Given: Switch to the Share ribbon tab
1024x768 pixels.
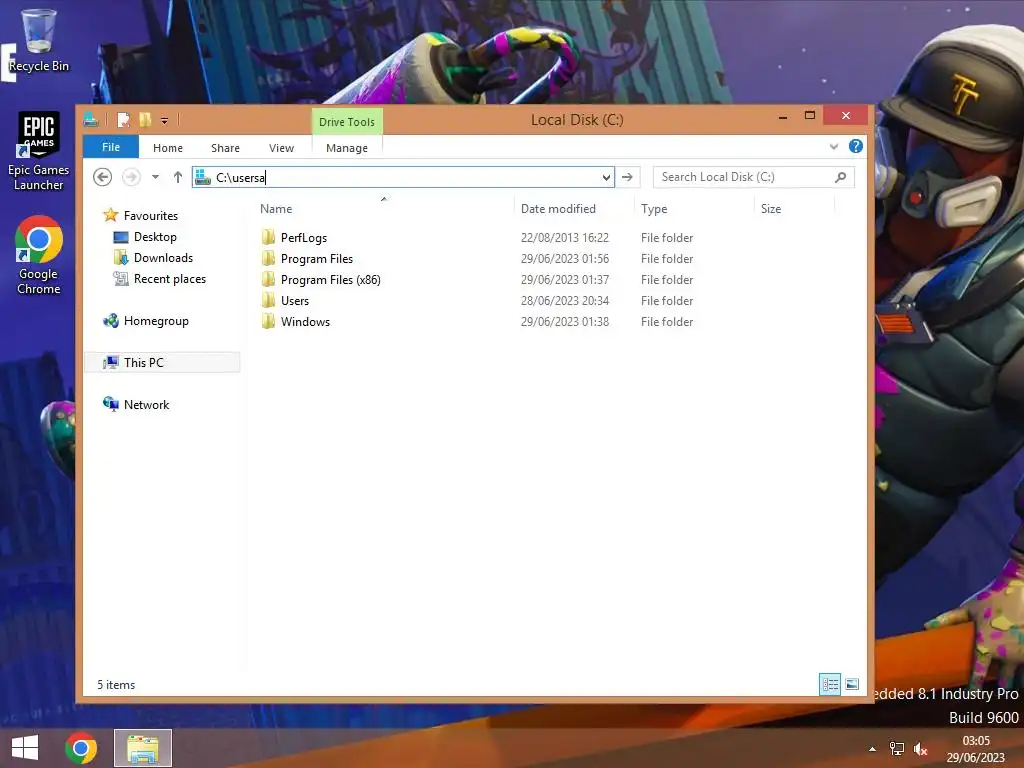Looking at the screenshot, I should point(225,148).
